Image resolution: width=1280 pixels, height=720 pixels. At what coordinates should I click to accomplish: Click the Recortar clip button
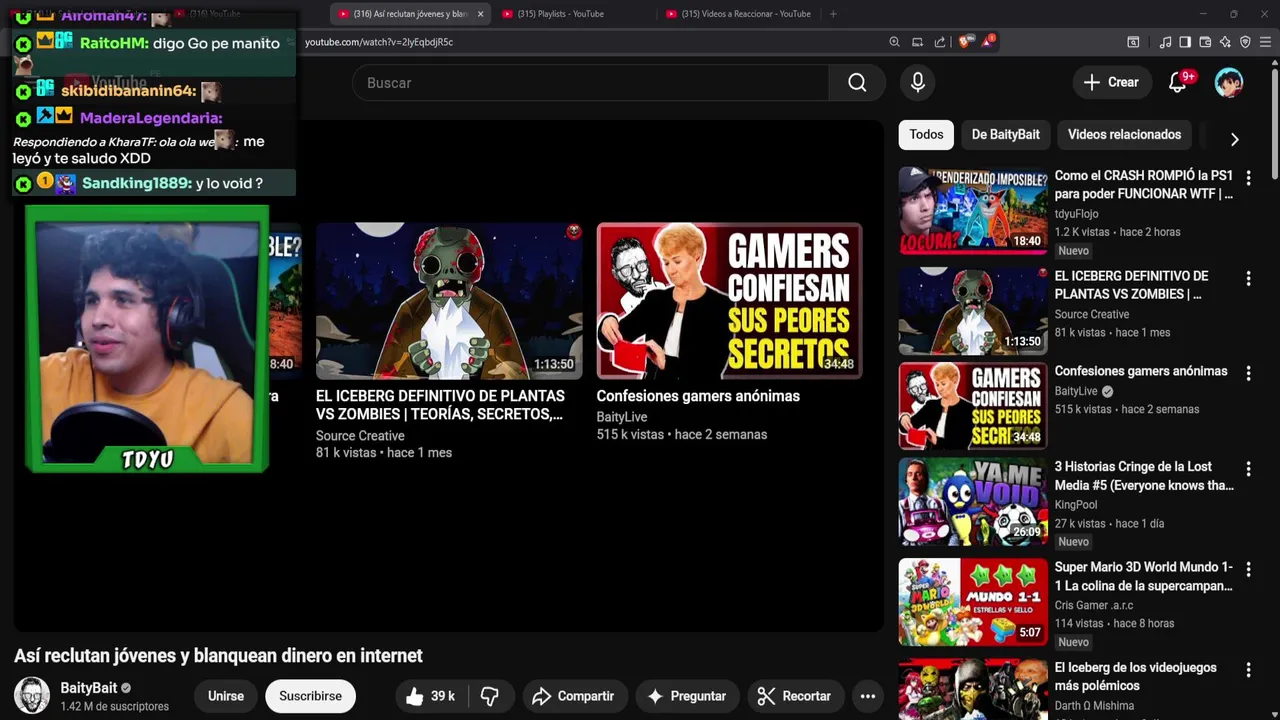point(794,696)
